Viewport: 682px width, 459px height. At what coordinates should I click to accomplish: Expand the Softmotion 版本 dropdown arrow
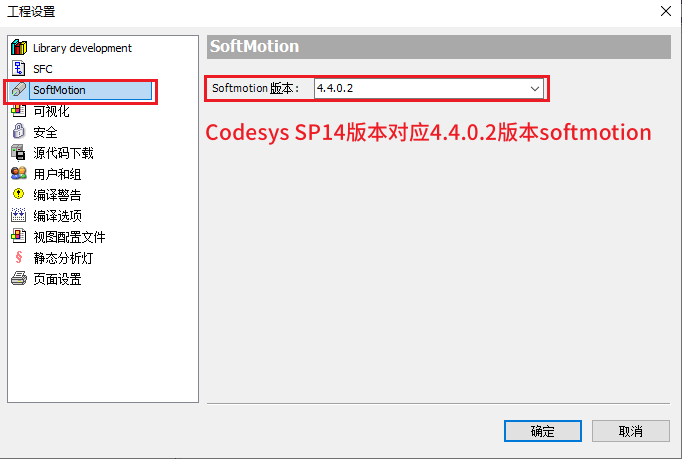coord(535,89)
